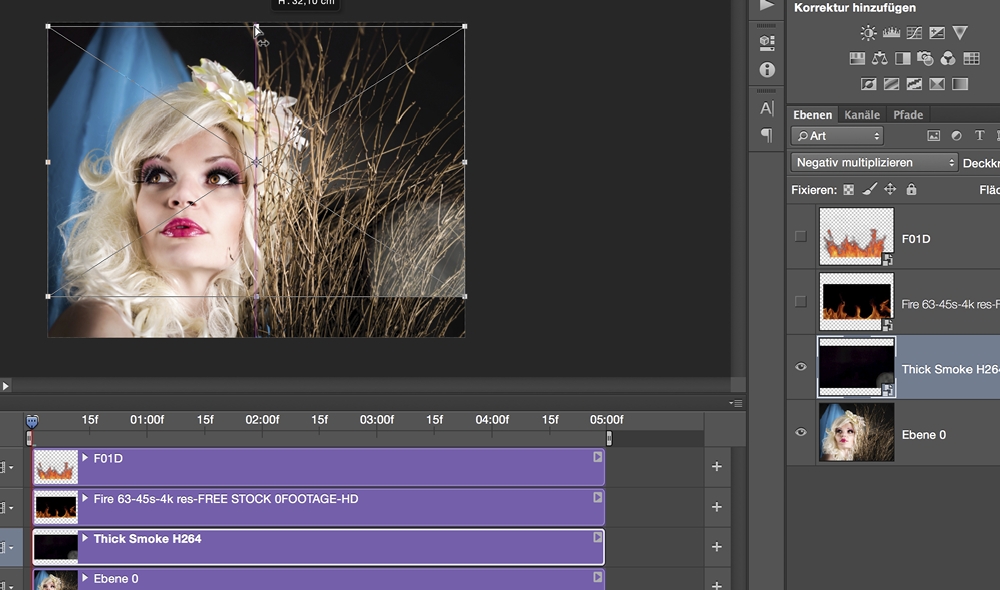1000x590 pixels.
Task: Click the lock-all padlock icon next to Fixieren
Action: (x=911, y=189)
